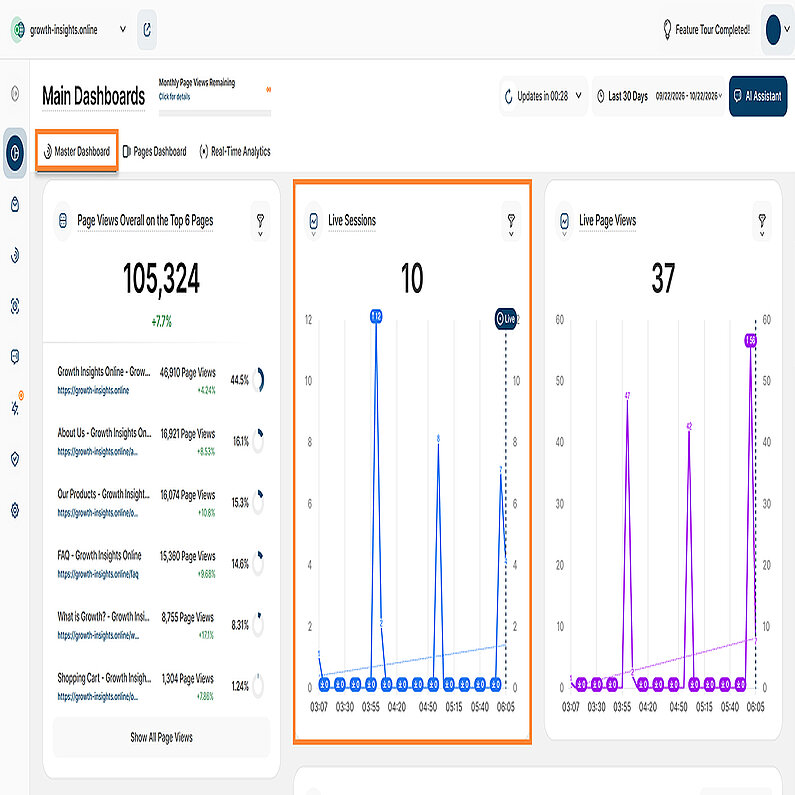This screenshot has height=795, width=795.
Task: Open the shield checkmark sidebar icon
Action: [x=15, y=459]
